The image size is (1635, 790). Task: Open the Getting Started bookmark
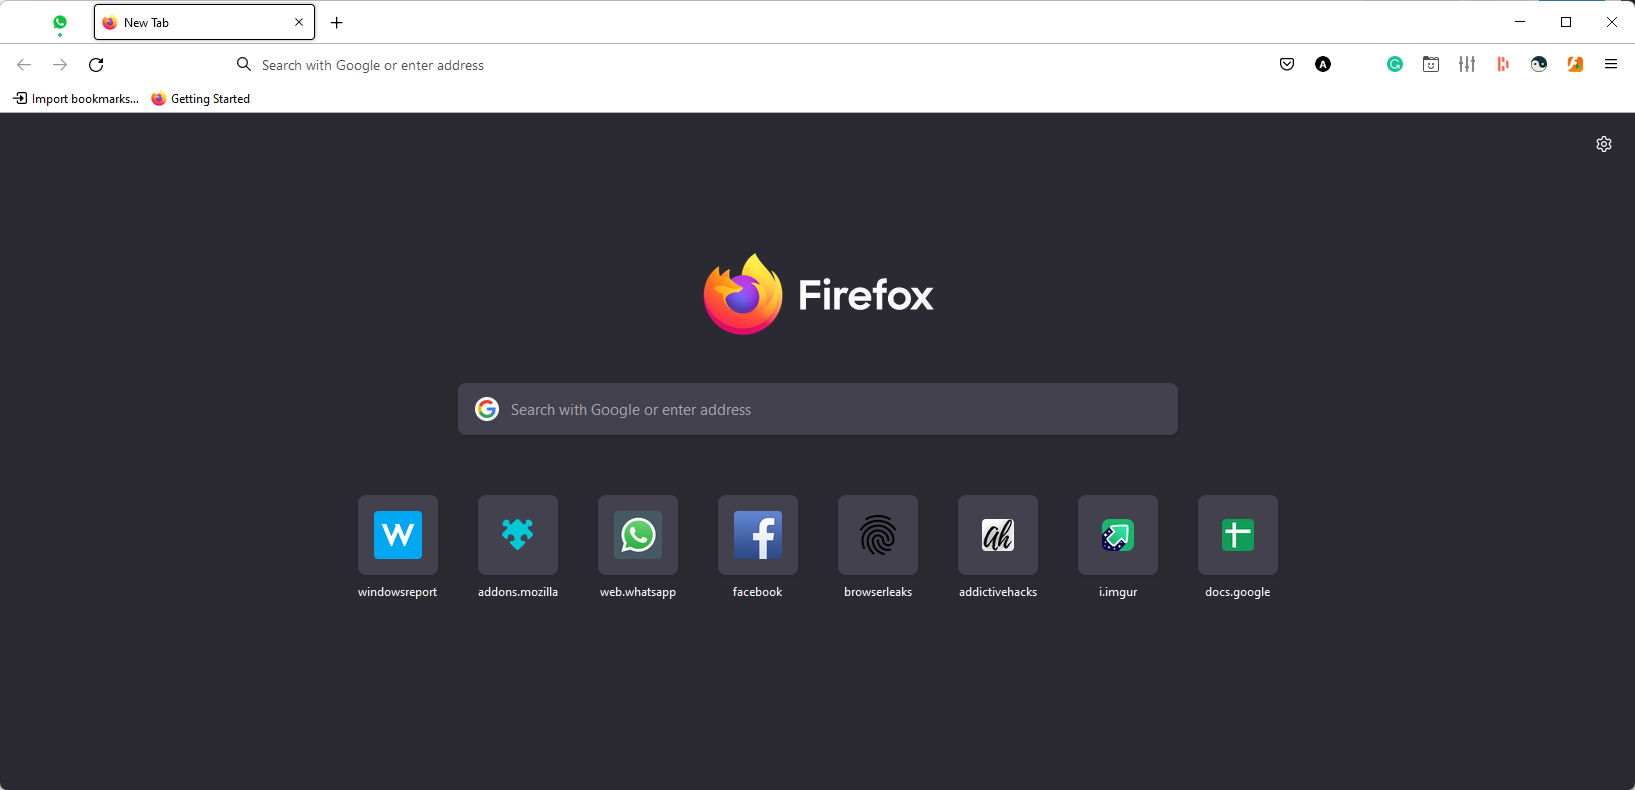click(201, 99)
